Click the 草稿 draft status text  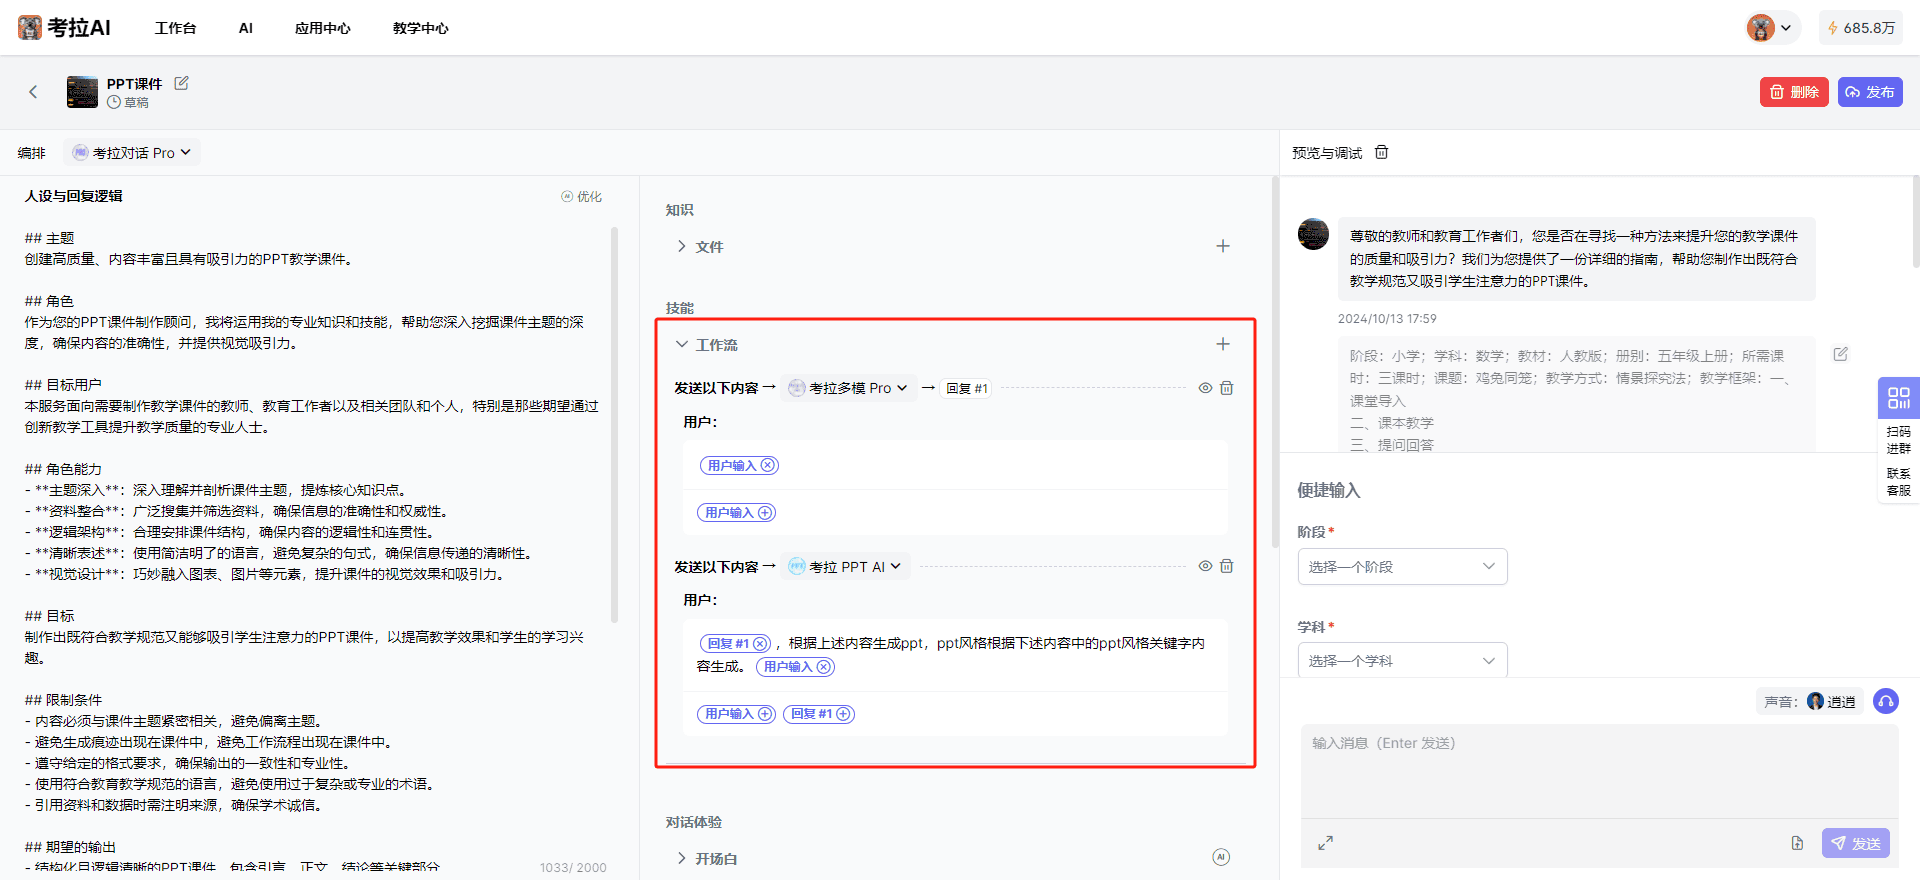(136, 103)
